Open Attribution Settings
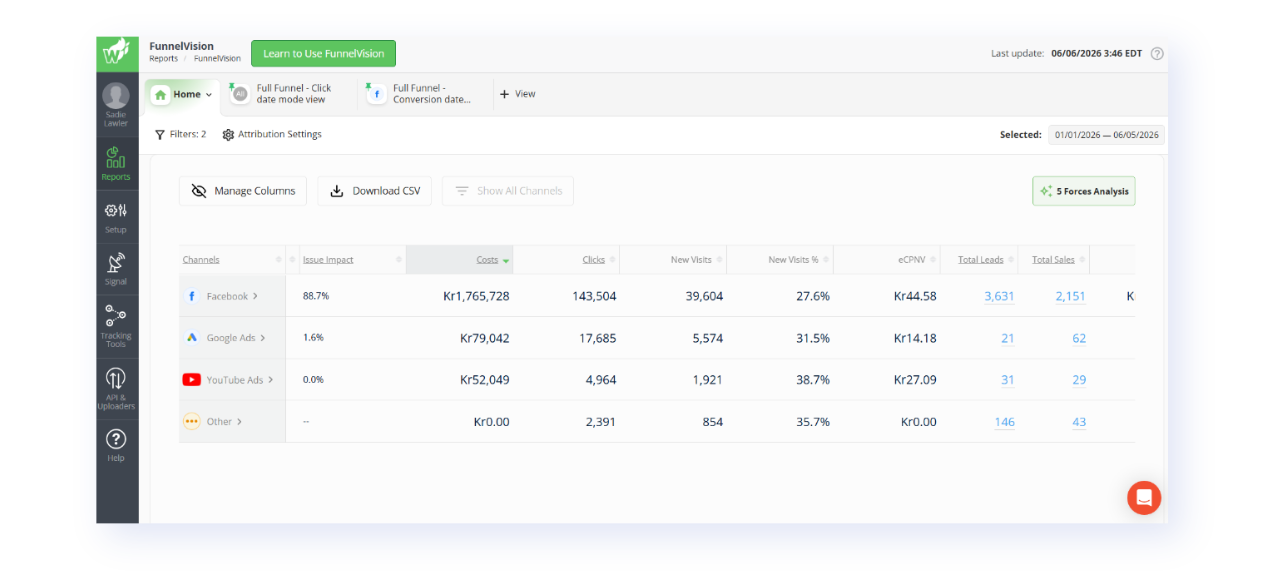This screenshot has width=1288, height=585. tap(272, 134)
